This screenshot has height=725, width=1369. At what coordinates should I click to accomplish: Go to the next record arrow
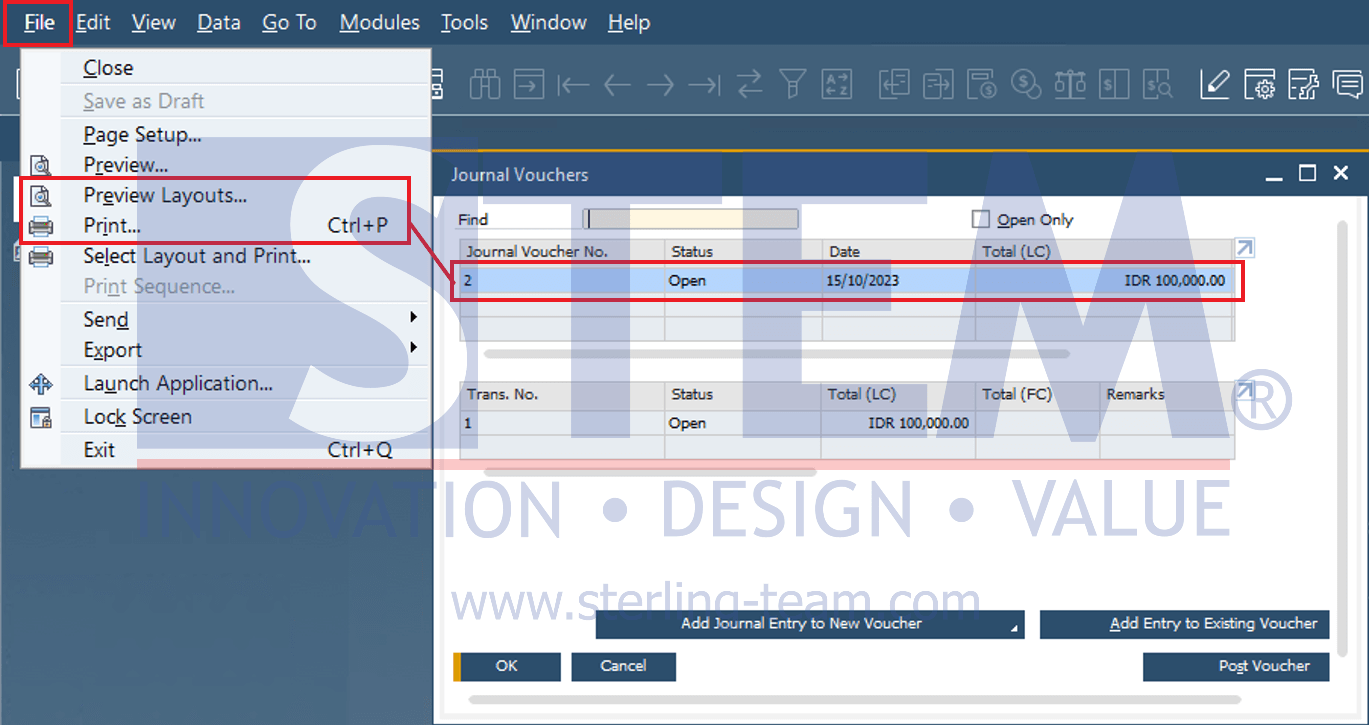[x=660, y=85]
